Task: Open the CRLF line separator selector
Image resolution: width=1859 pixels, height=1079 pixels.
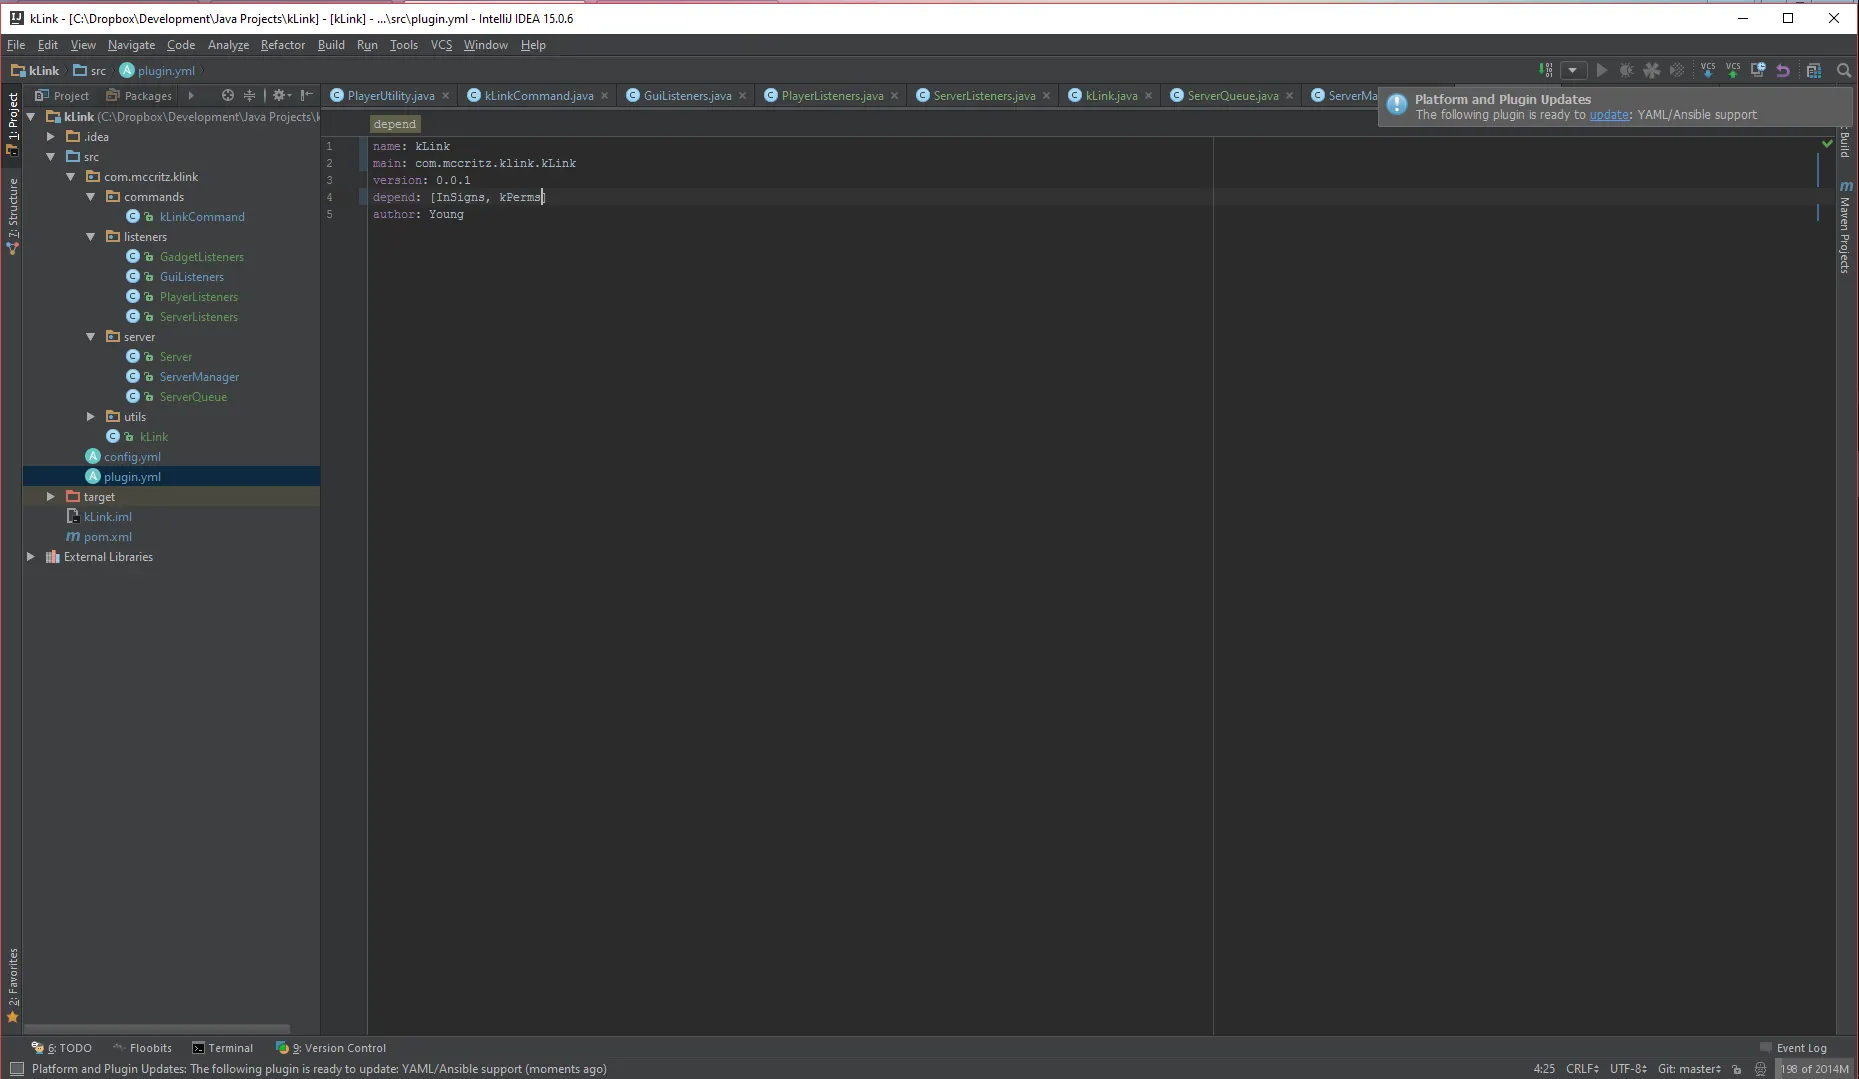Action: click(x=1582, y=1069)
